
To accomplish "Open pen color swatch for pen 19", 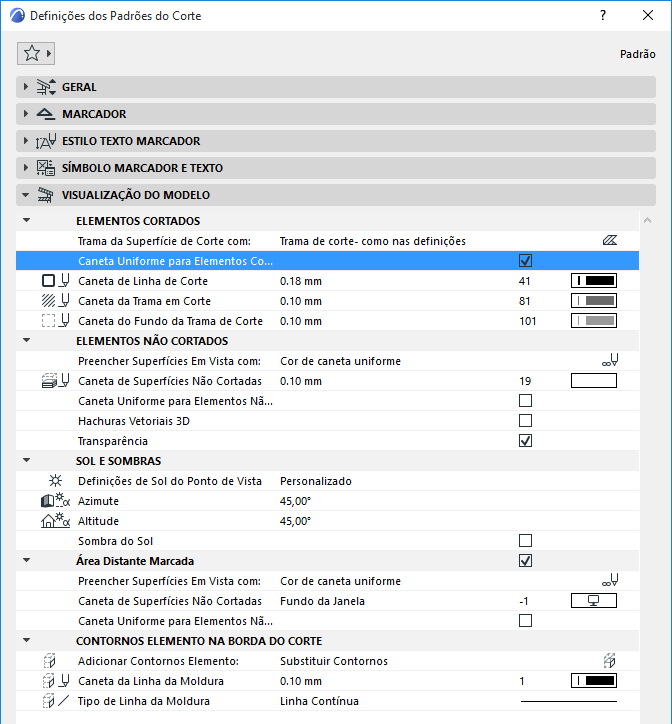I will click(x=594, y=381).
